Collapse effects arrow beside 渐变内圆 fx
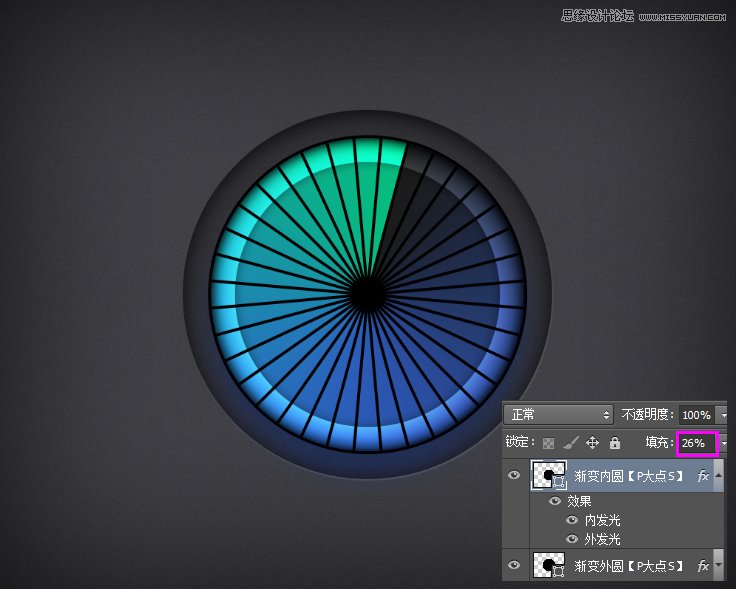 [x=718, y=476]
